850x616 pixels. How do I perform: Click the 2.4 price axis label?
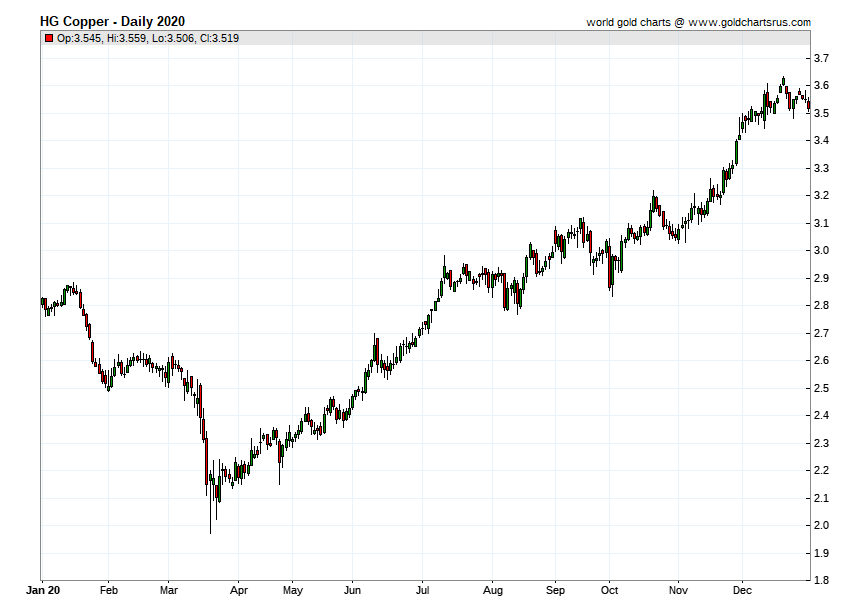coord(821,415)
